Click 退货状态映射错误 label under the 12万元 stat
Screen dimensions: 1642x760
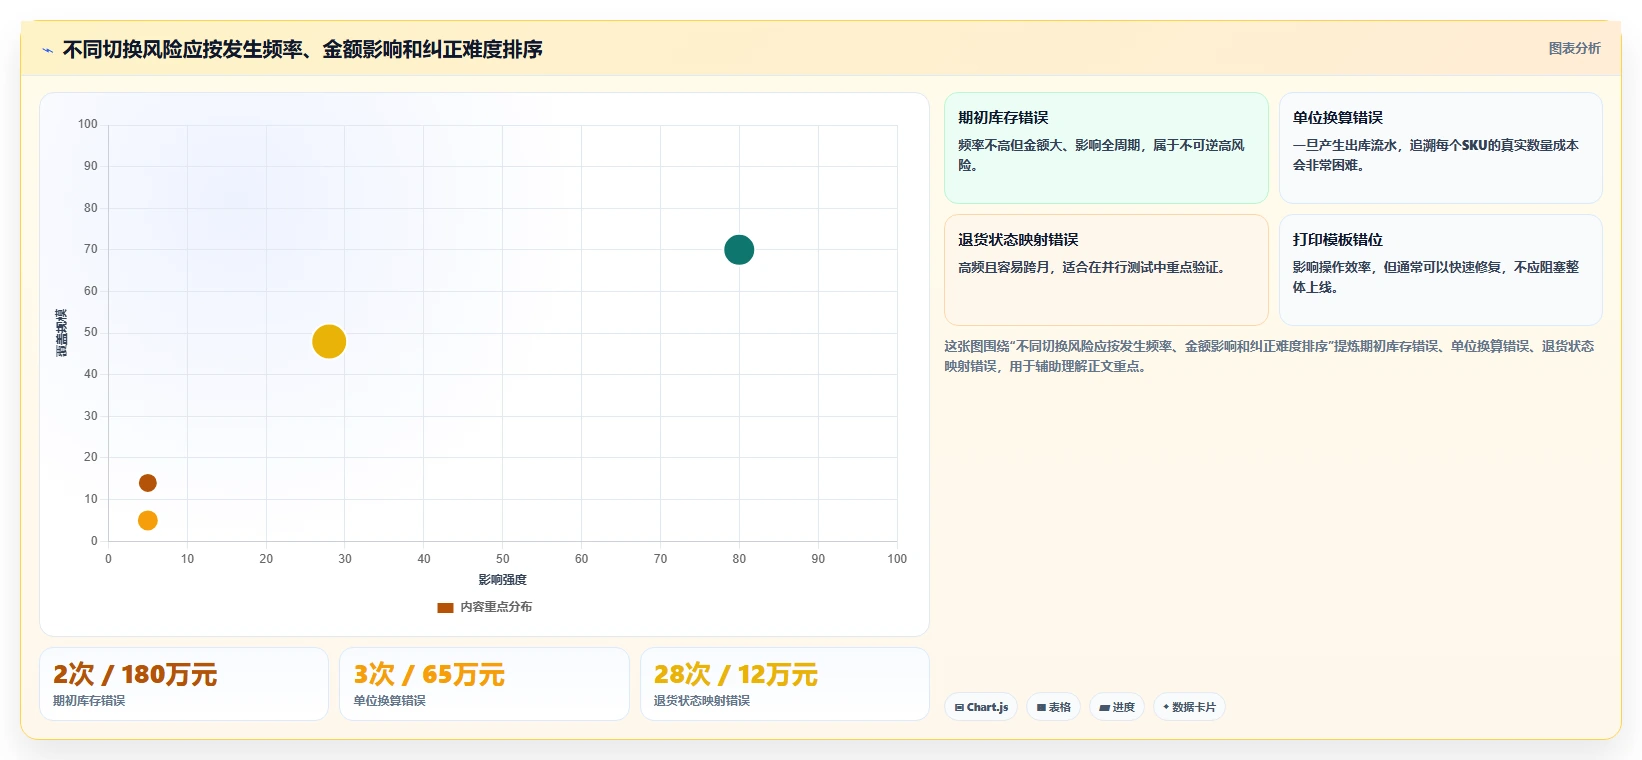click(x=702, y=701)
